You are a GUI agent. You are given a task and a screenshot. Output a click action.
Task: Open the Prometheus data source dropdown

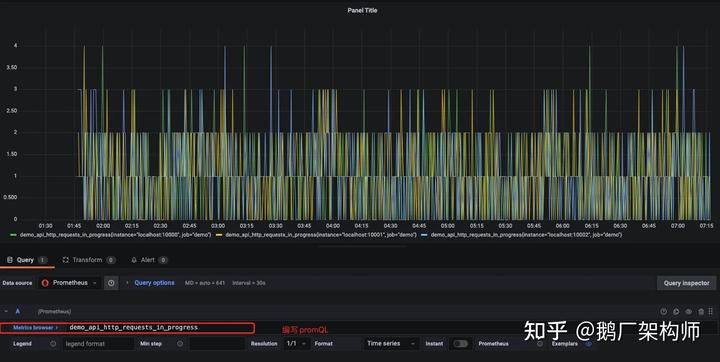click(69, 283)
